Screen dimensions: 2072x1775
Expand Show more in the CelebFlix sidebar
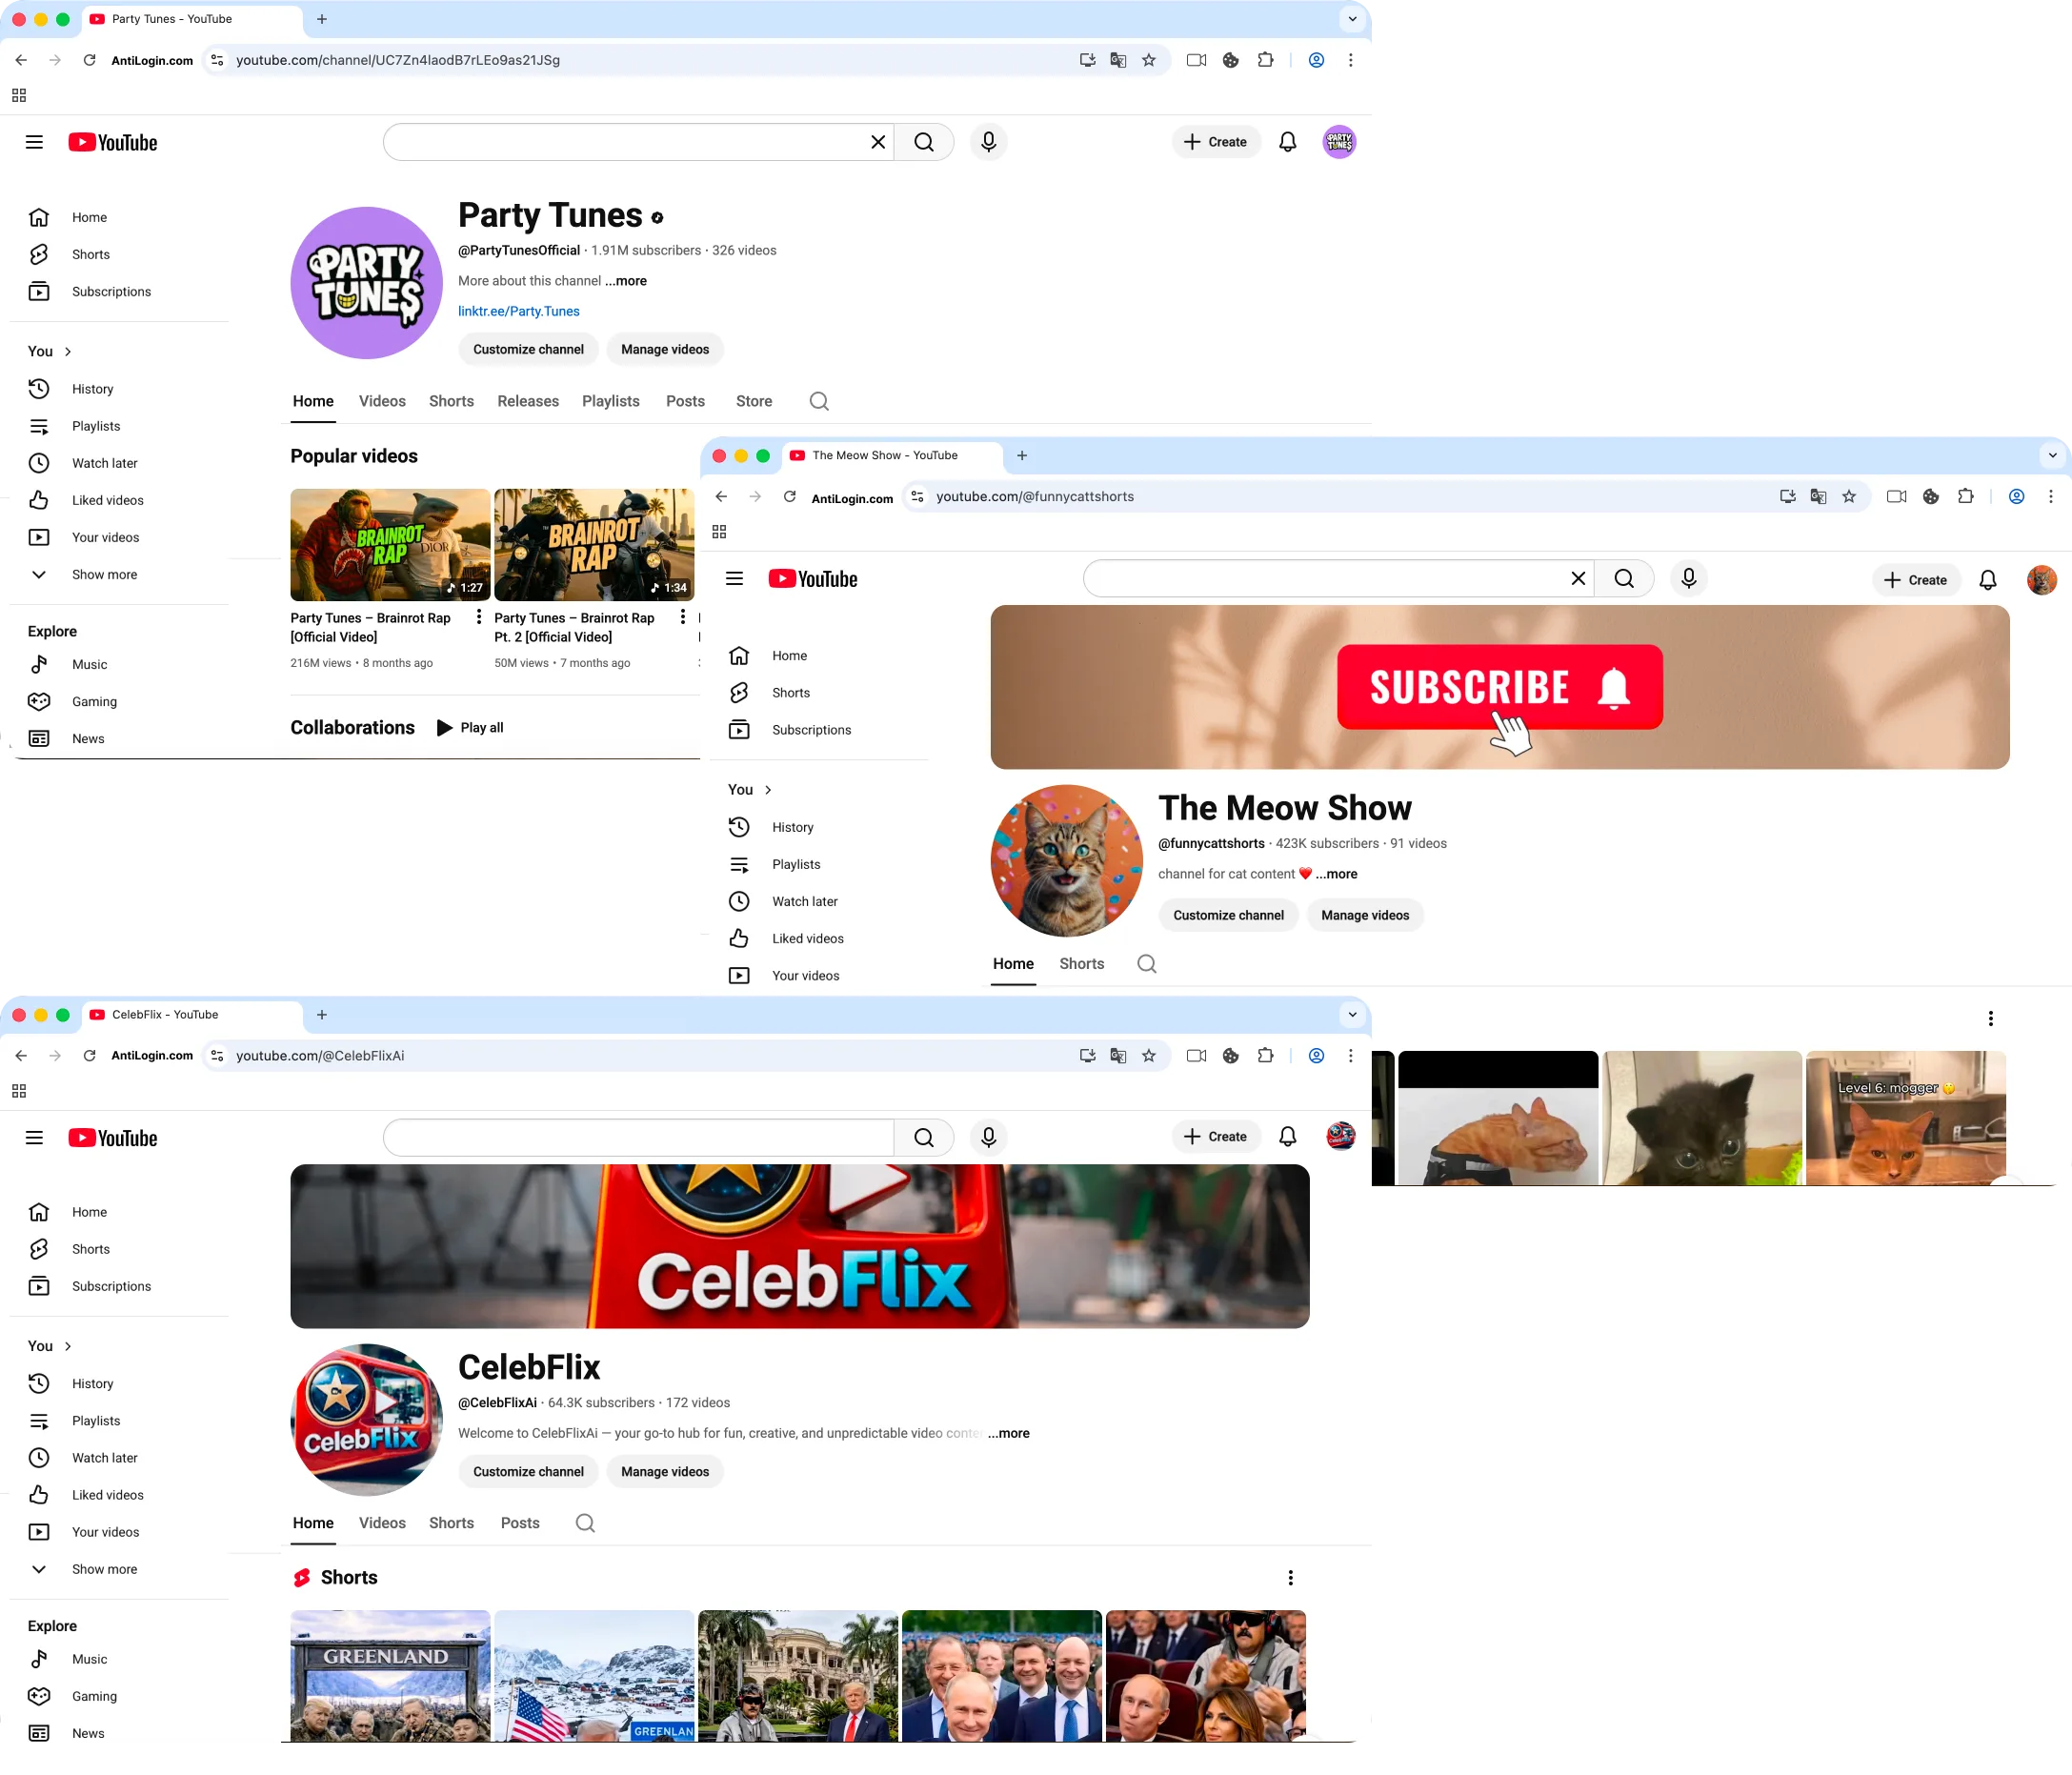[104, 1569]
